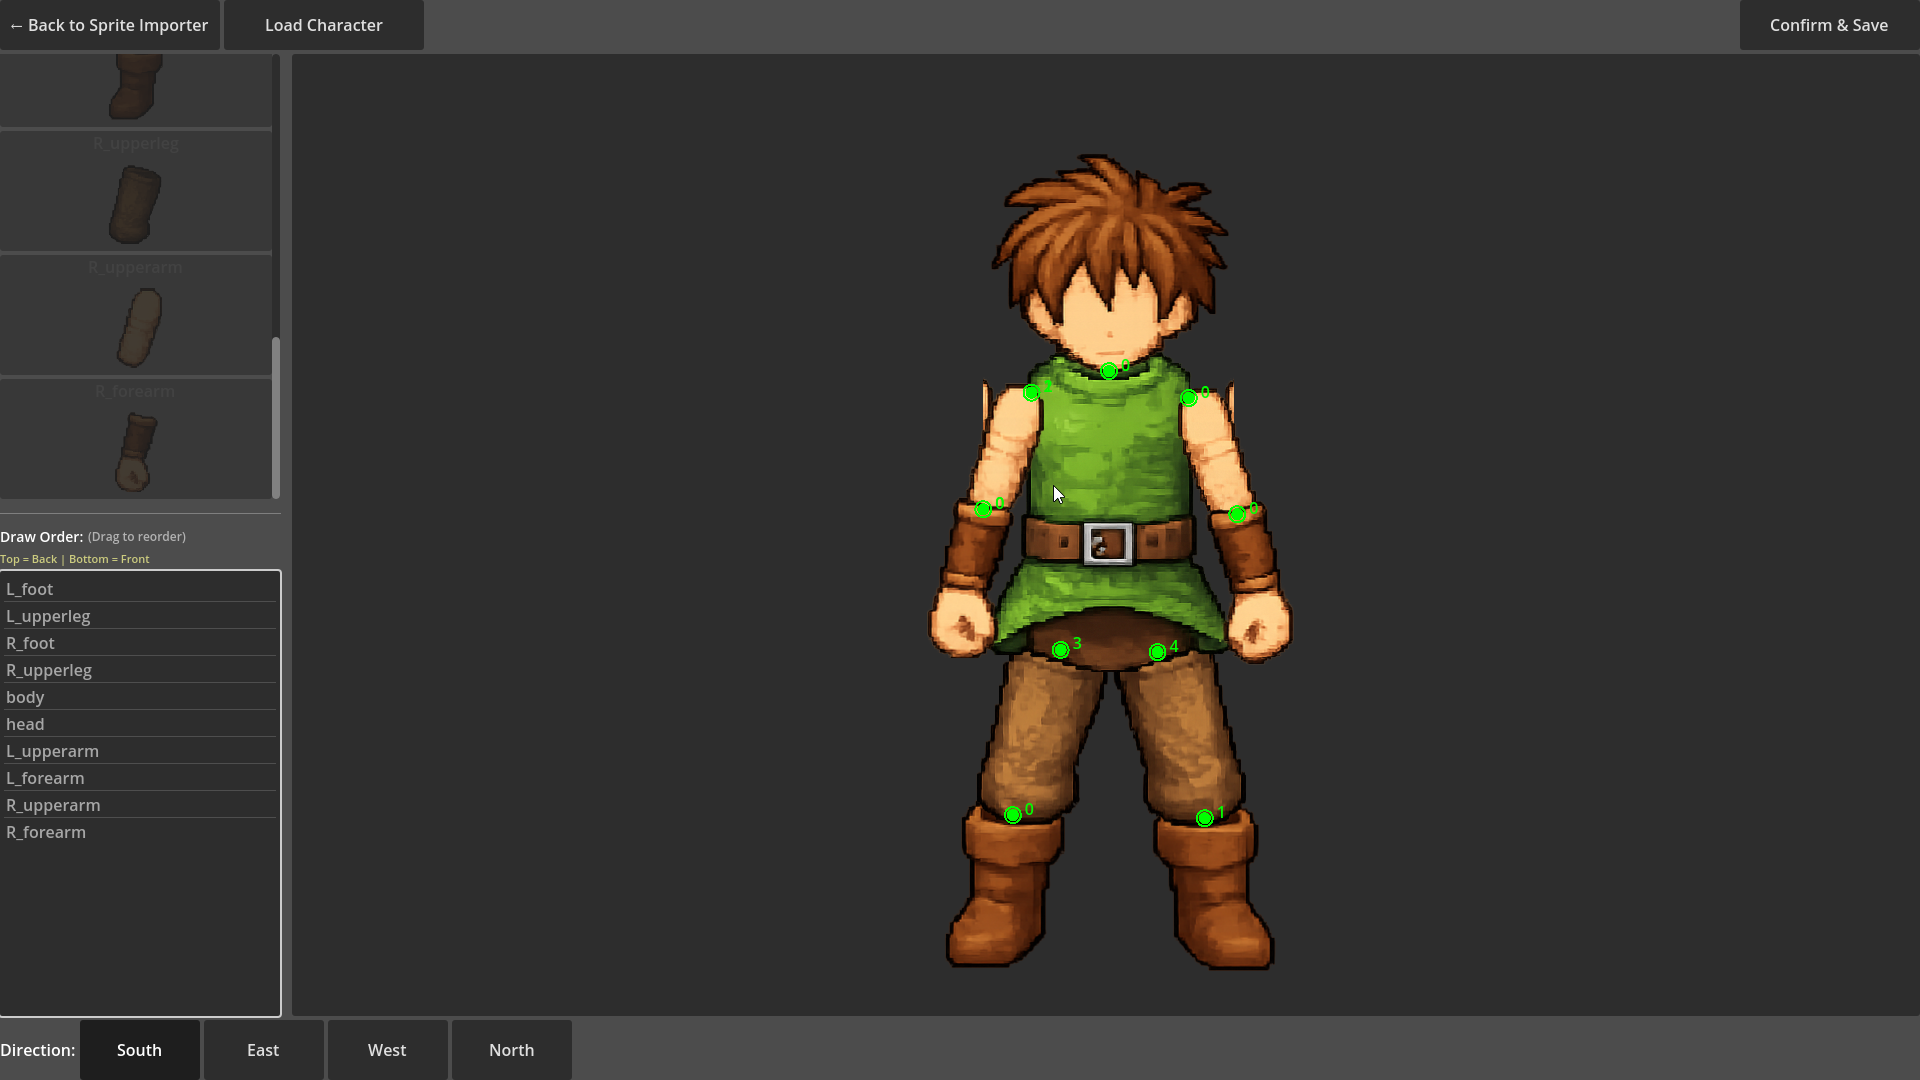Select the R_forearm sprite thumbnail
Image resolution: width=1920 pixels, height=1080 pixels.
click(x=135, y=452)
